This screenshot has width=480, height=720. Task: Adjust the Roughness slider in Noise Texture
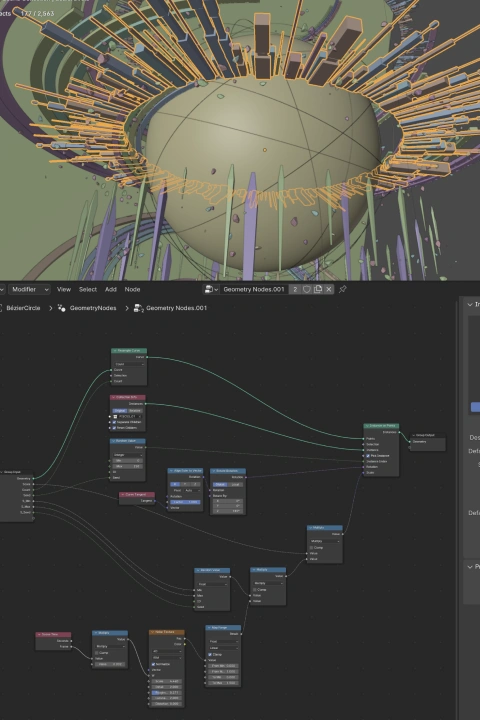(167, 692)
